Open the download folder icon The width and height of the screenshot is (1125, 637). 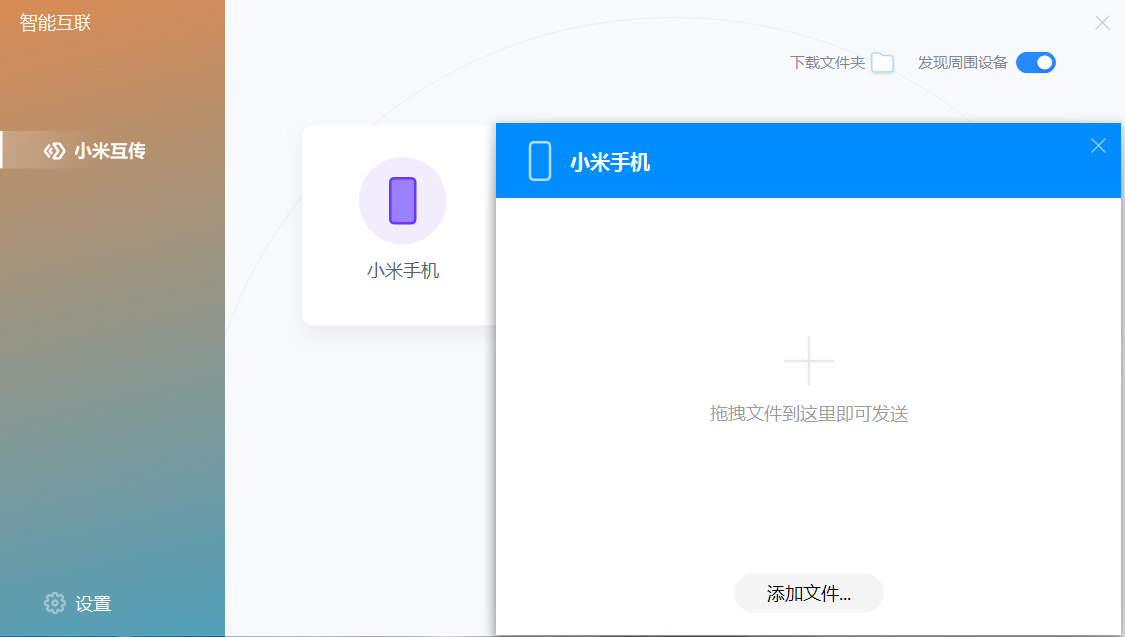pyautogui.click(x=882, y=63)
